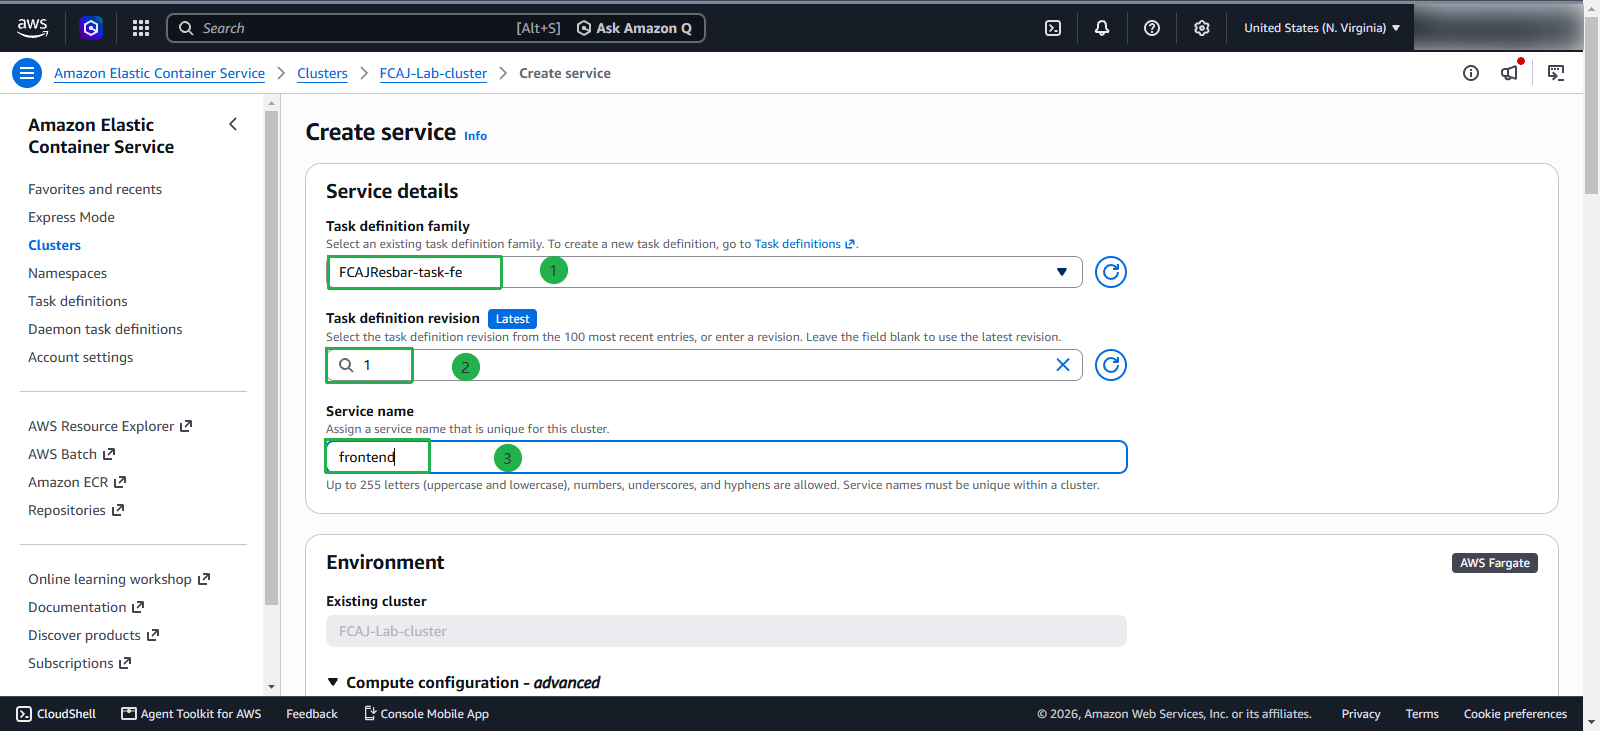
Task: Open the task definition family dropdown
Action: [x=704, y=272]
